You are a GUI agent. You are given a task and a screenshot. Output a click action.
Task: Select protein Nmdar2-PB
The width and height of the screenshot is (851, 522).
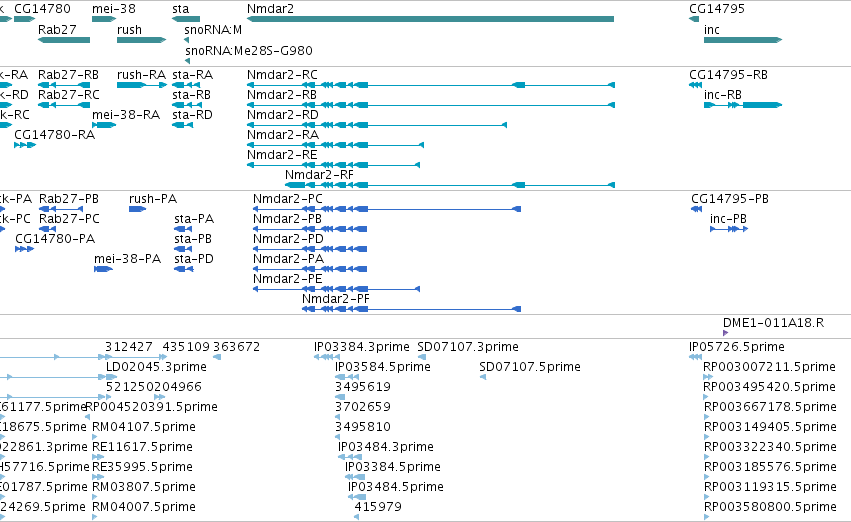tap(310, 229)
